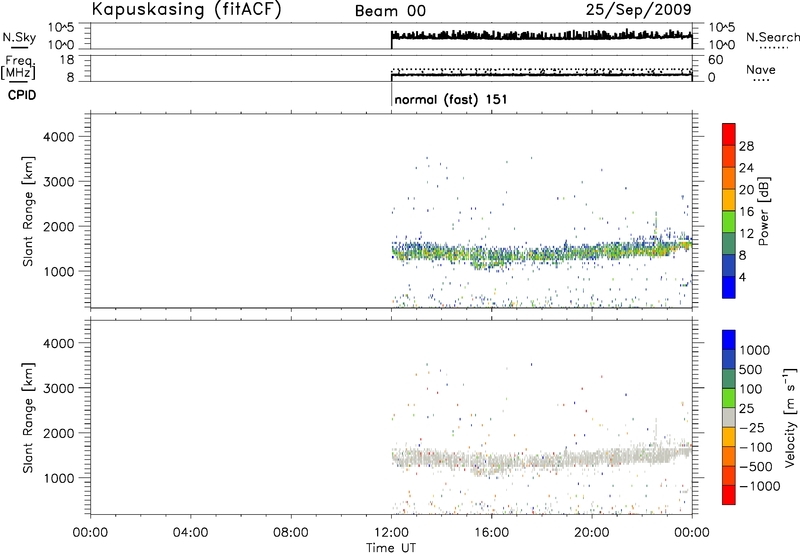The width and height of the screenshot is (800, 554).
Task: Click the gray segment of Velocity colorbar
Action: point(729,417)
